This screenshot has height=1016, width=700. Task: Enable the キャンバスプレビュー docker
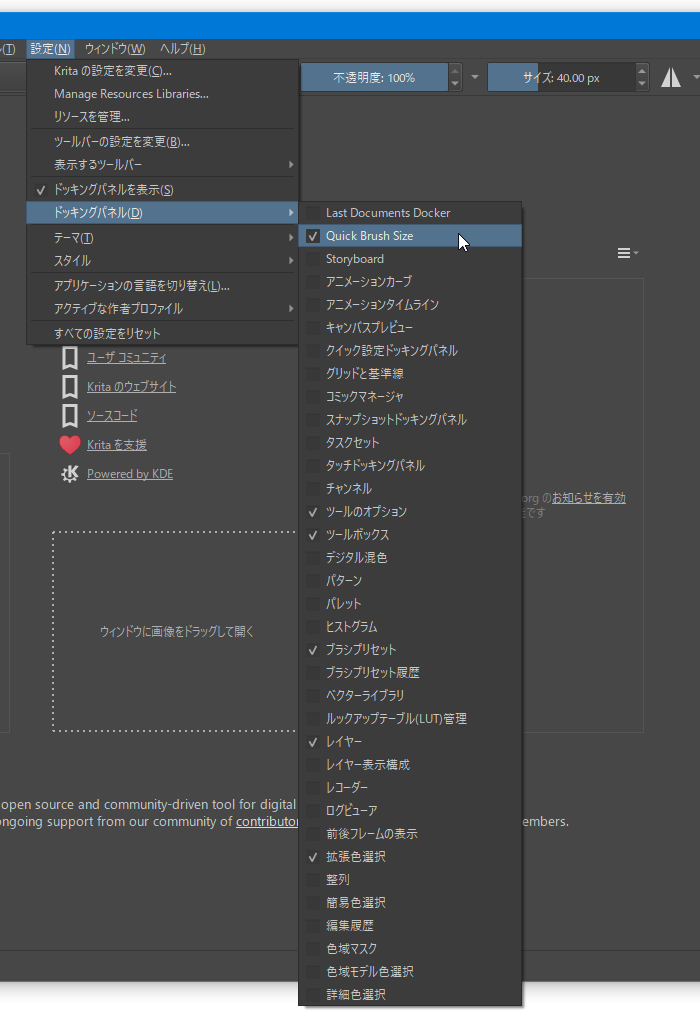pyautogui.click(x=410, y=328)
